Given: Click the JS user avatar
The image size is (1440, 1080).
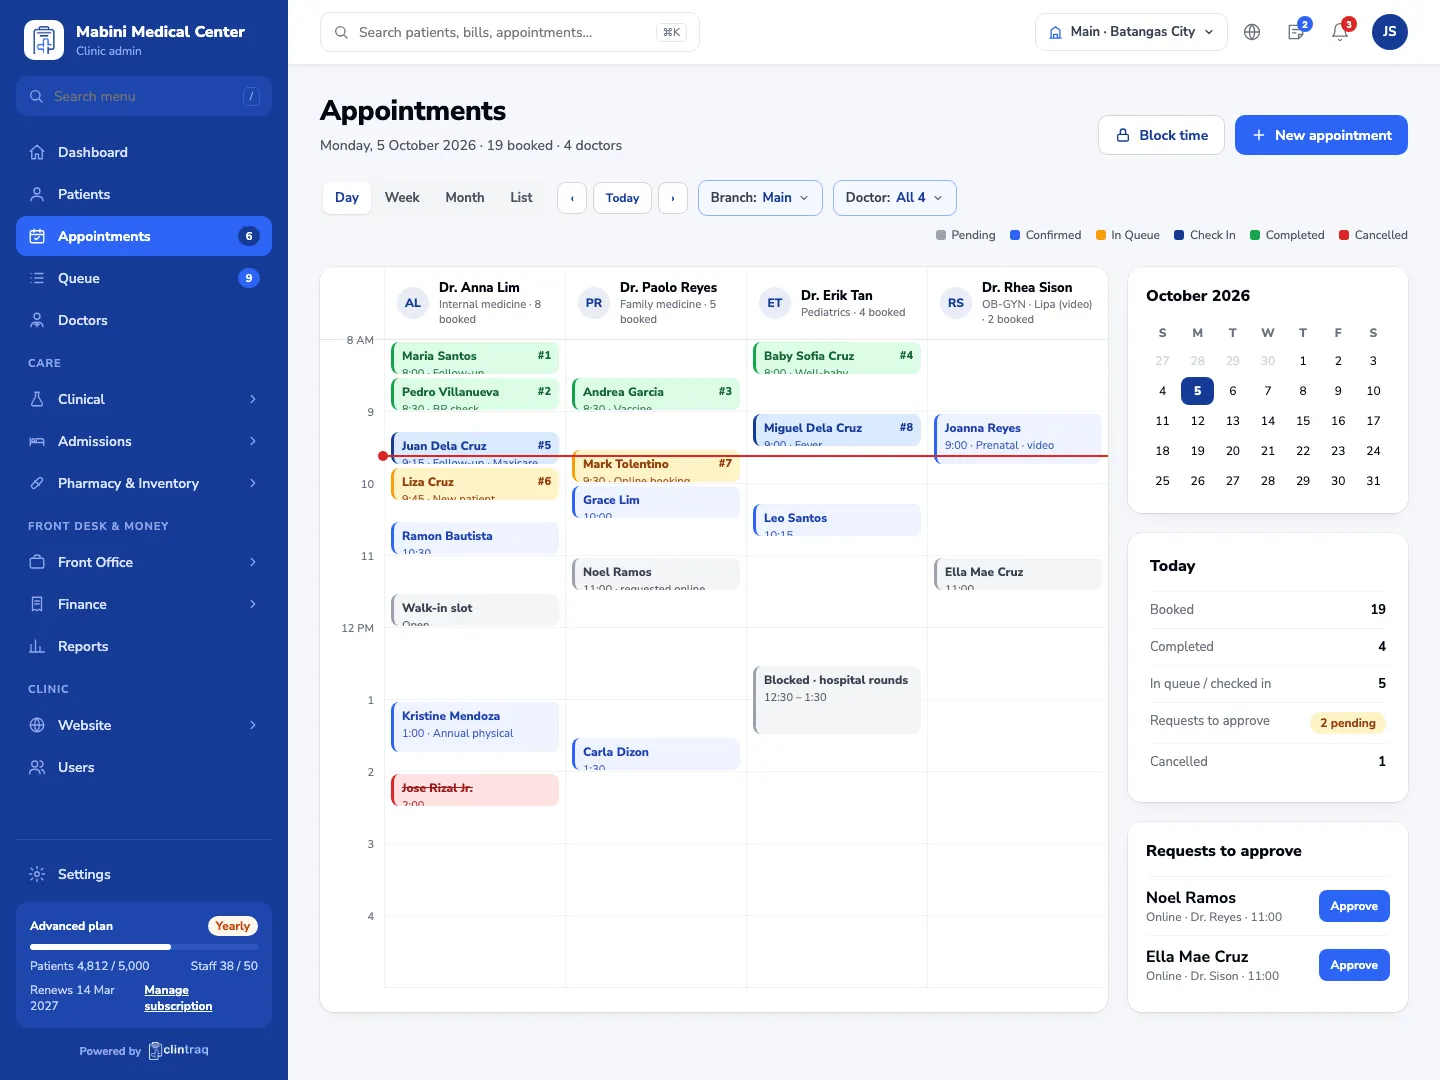Looking at the screenshot, I should click(1389, 32).
